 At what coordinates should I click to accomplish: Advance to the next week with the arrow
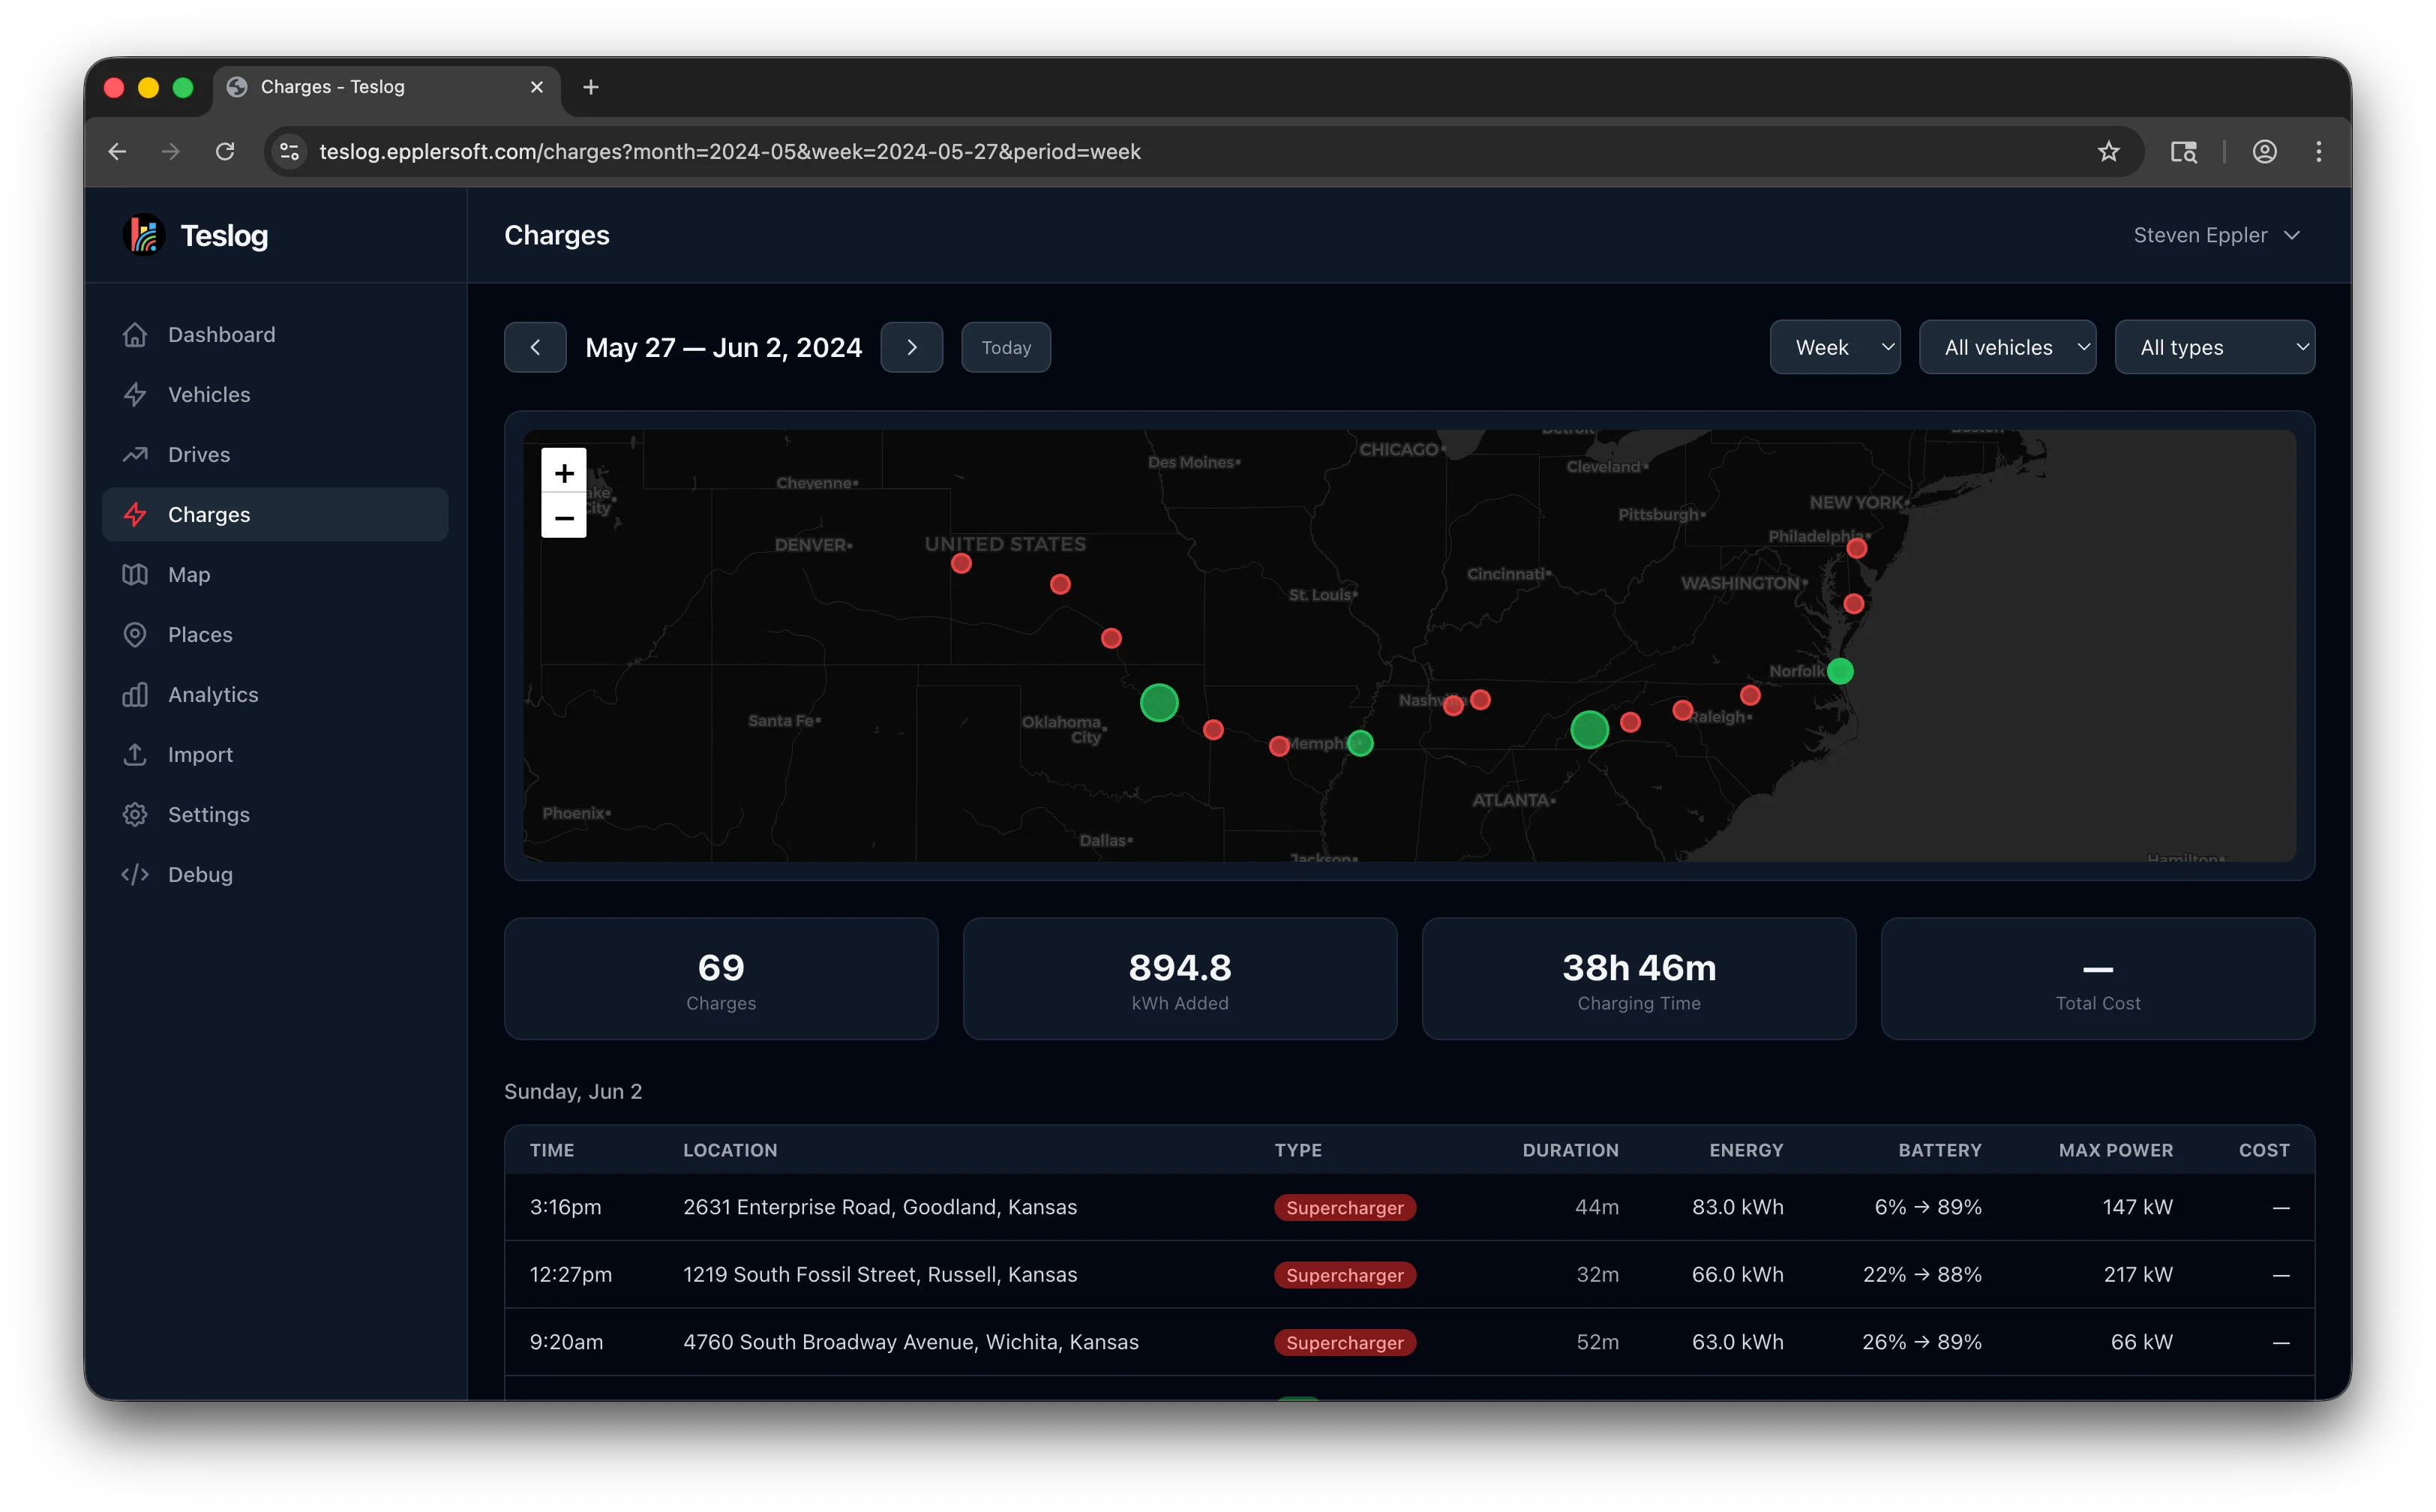click(911, 347)
